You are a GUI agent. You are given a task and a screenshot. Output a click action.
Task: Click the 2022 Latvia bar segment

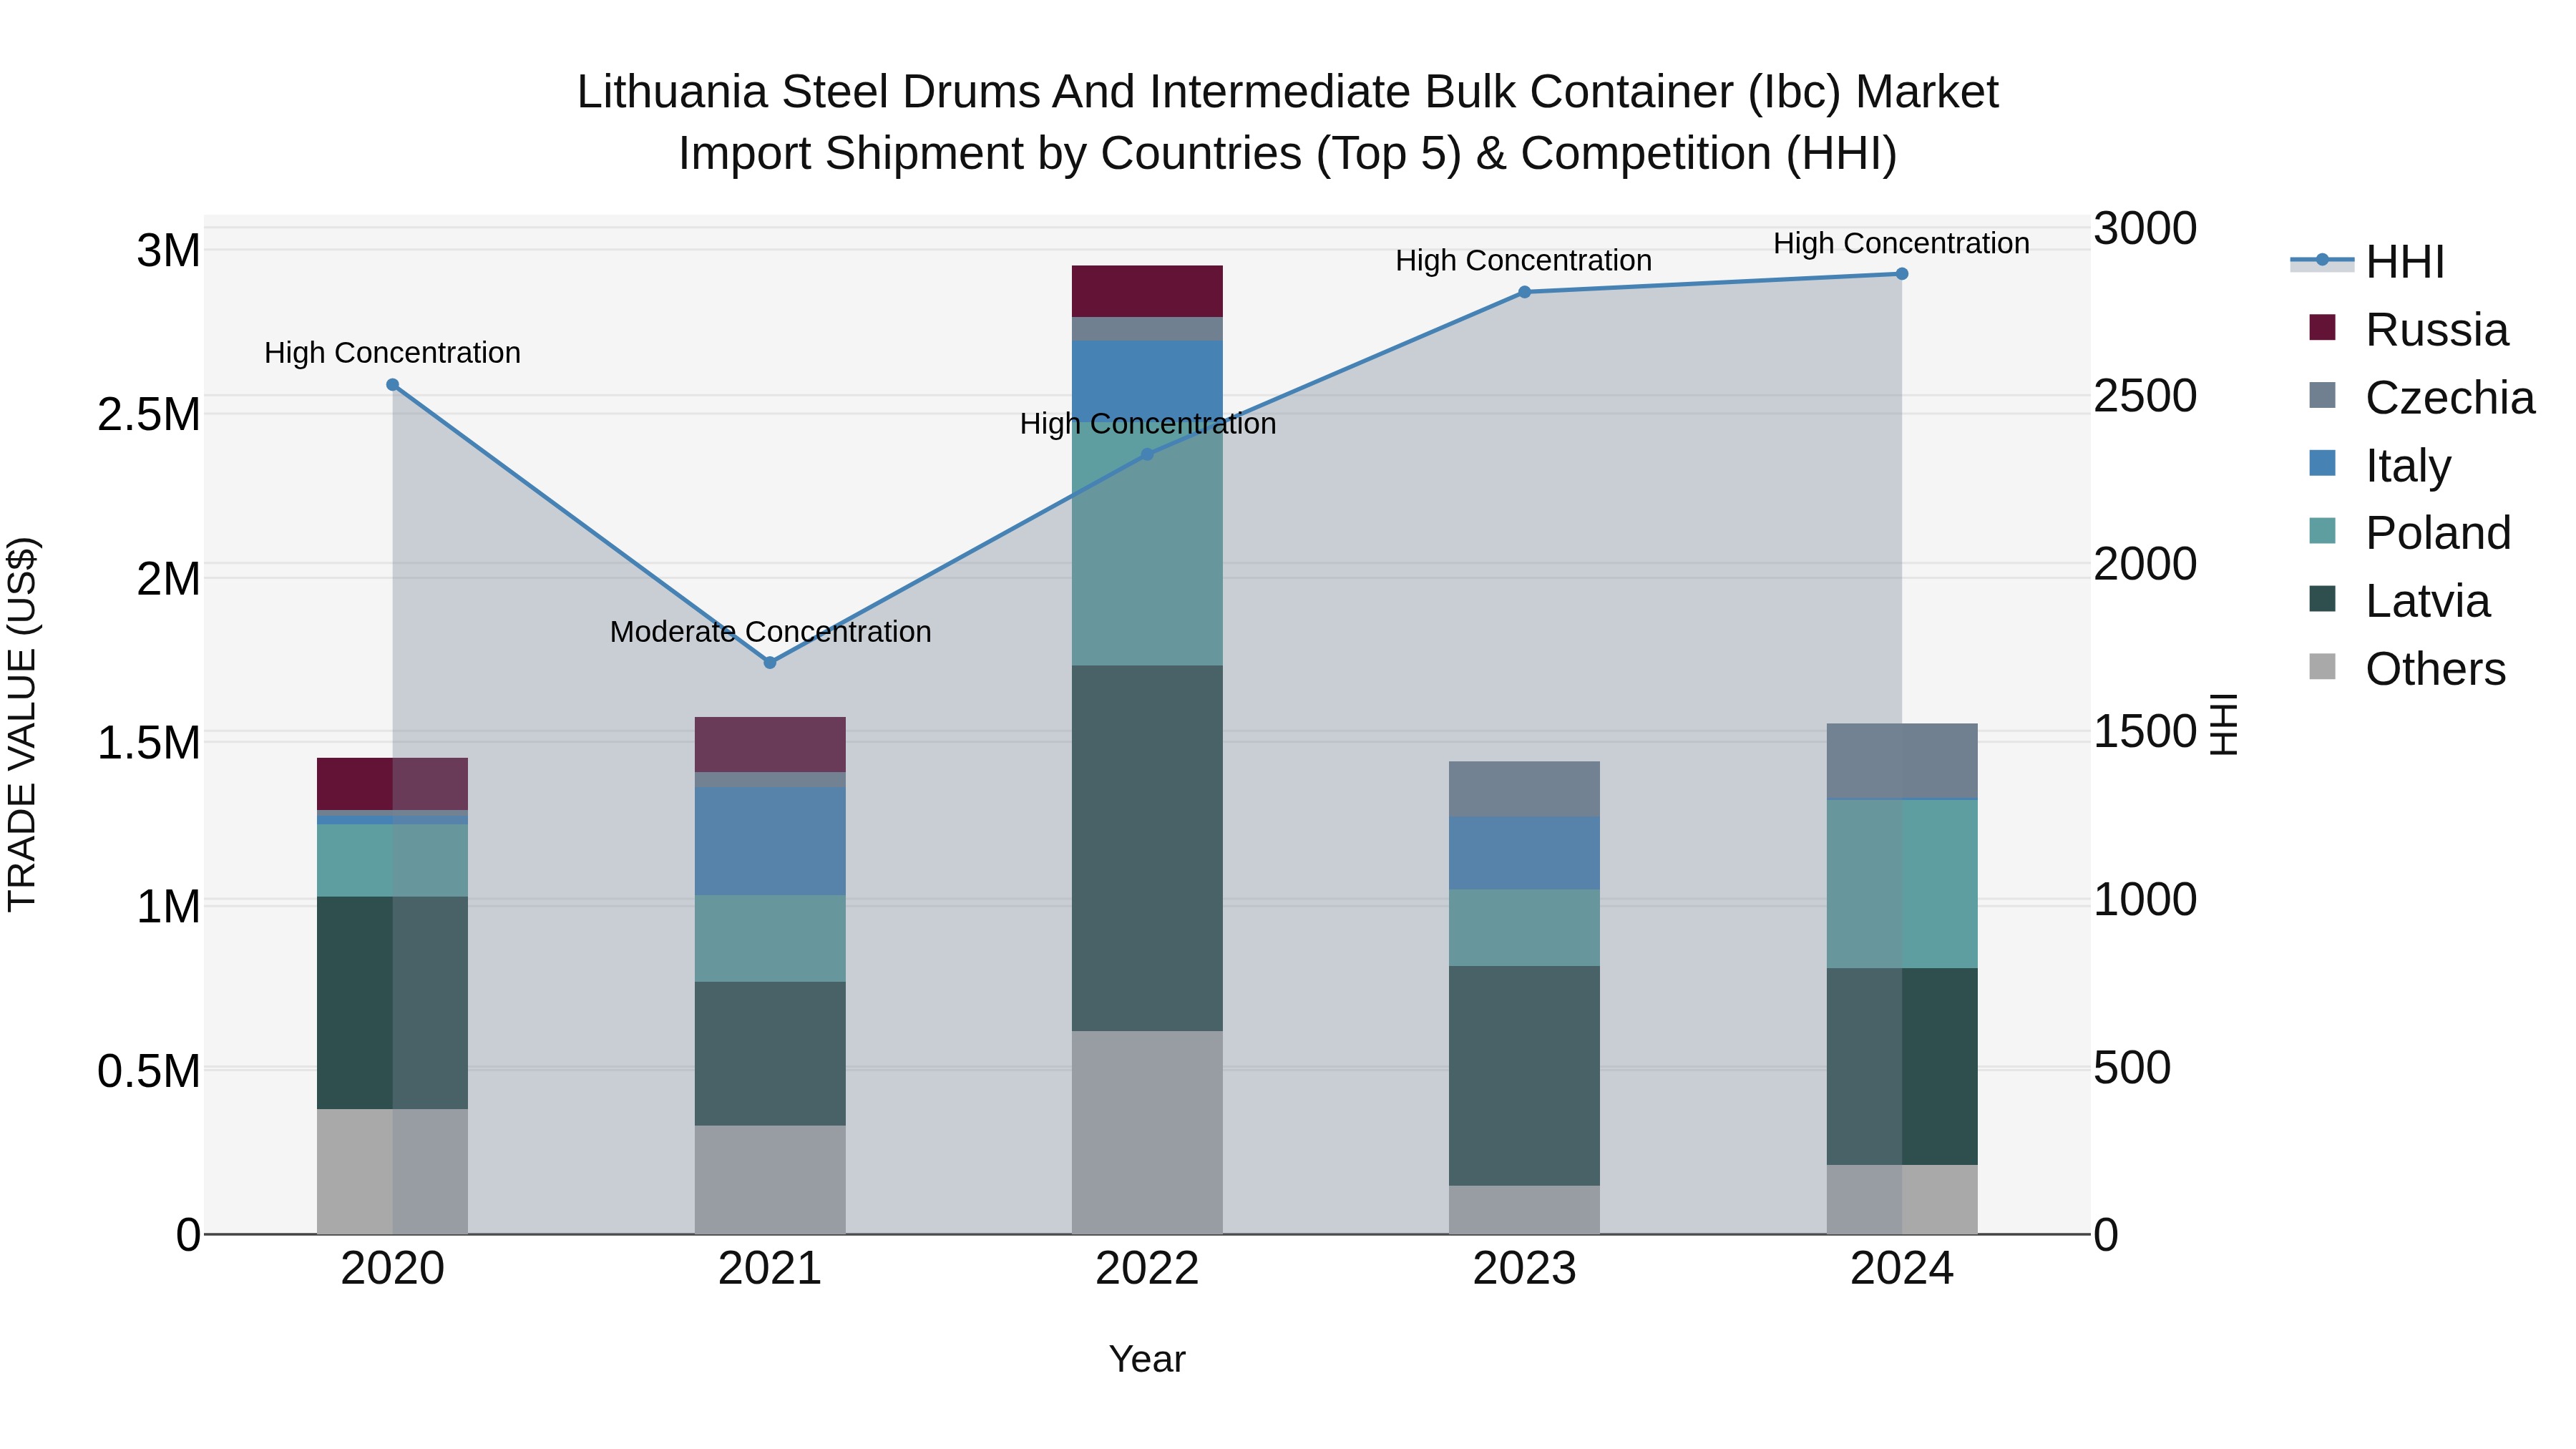click(x=1147, y=848)
